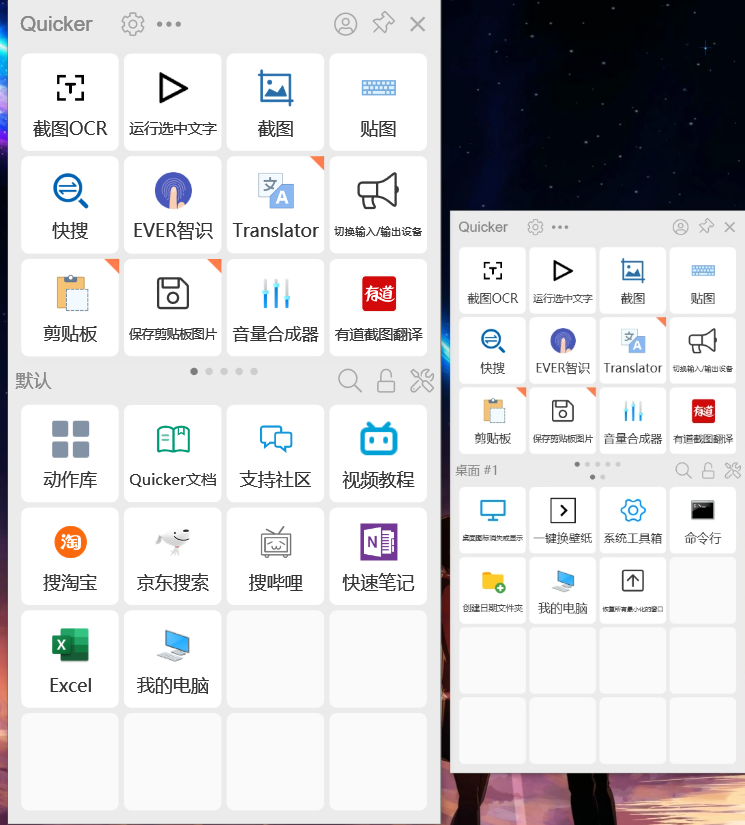Open 快搜 in the large Quicker panel
Image resolution: width=745 pixels, height=825 pixels.
point(70,205)
